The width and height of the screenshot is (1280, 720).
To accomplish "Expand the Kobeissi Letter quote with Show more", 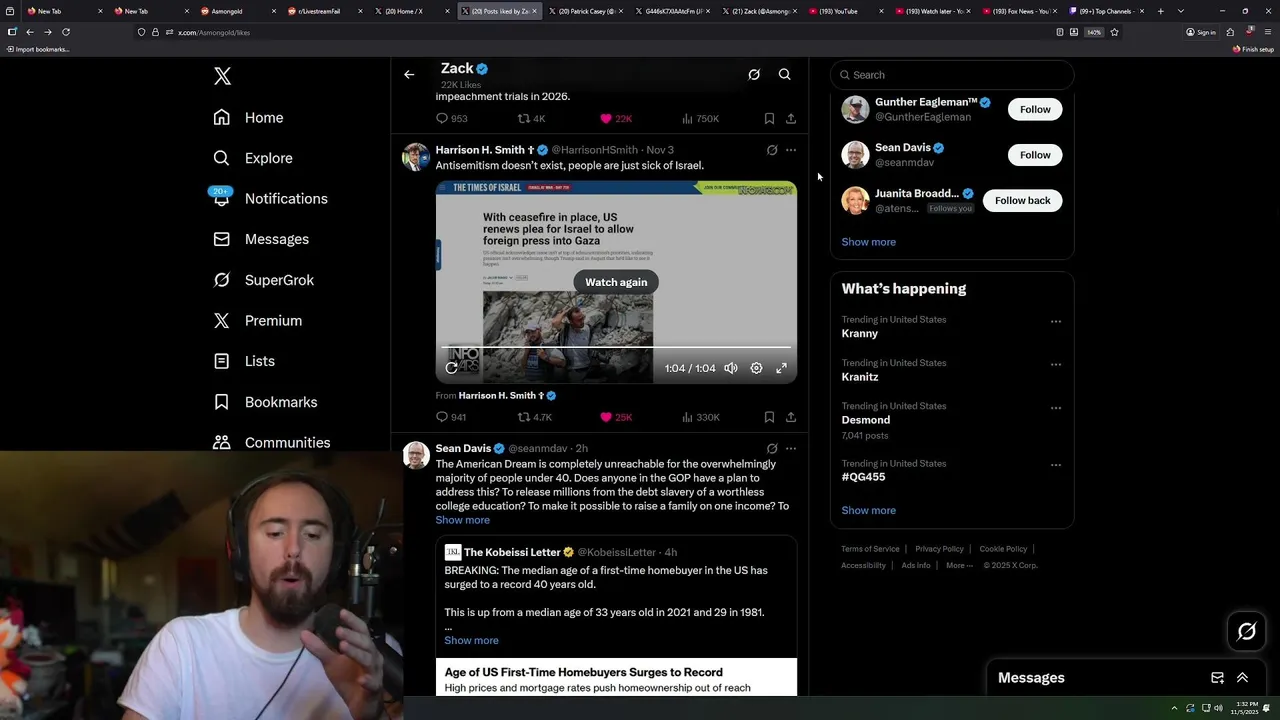I will [471, 640].
